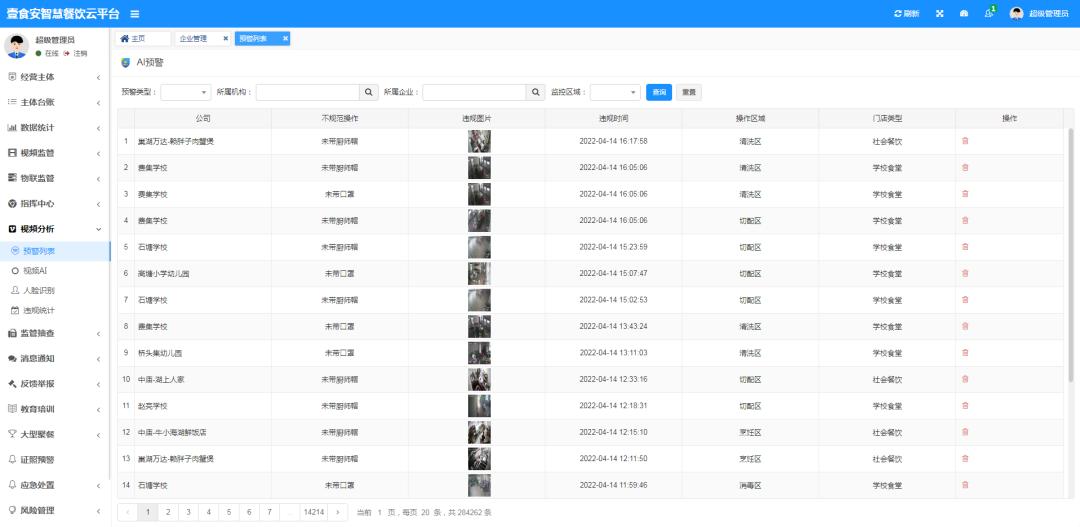Select 人脸识别 in the sidebar submenu

pos(55,291)
